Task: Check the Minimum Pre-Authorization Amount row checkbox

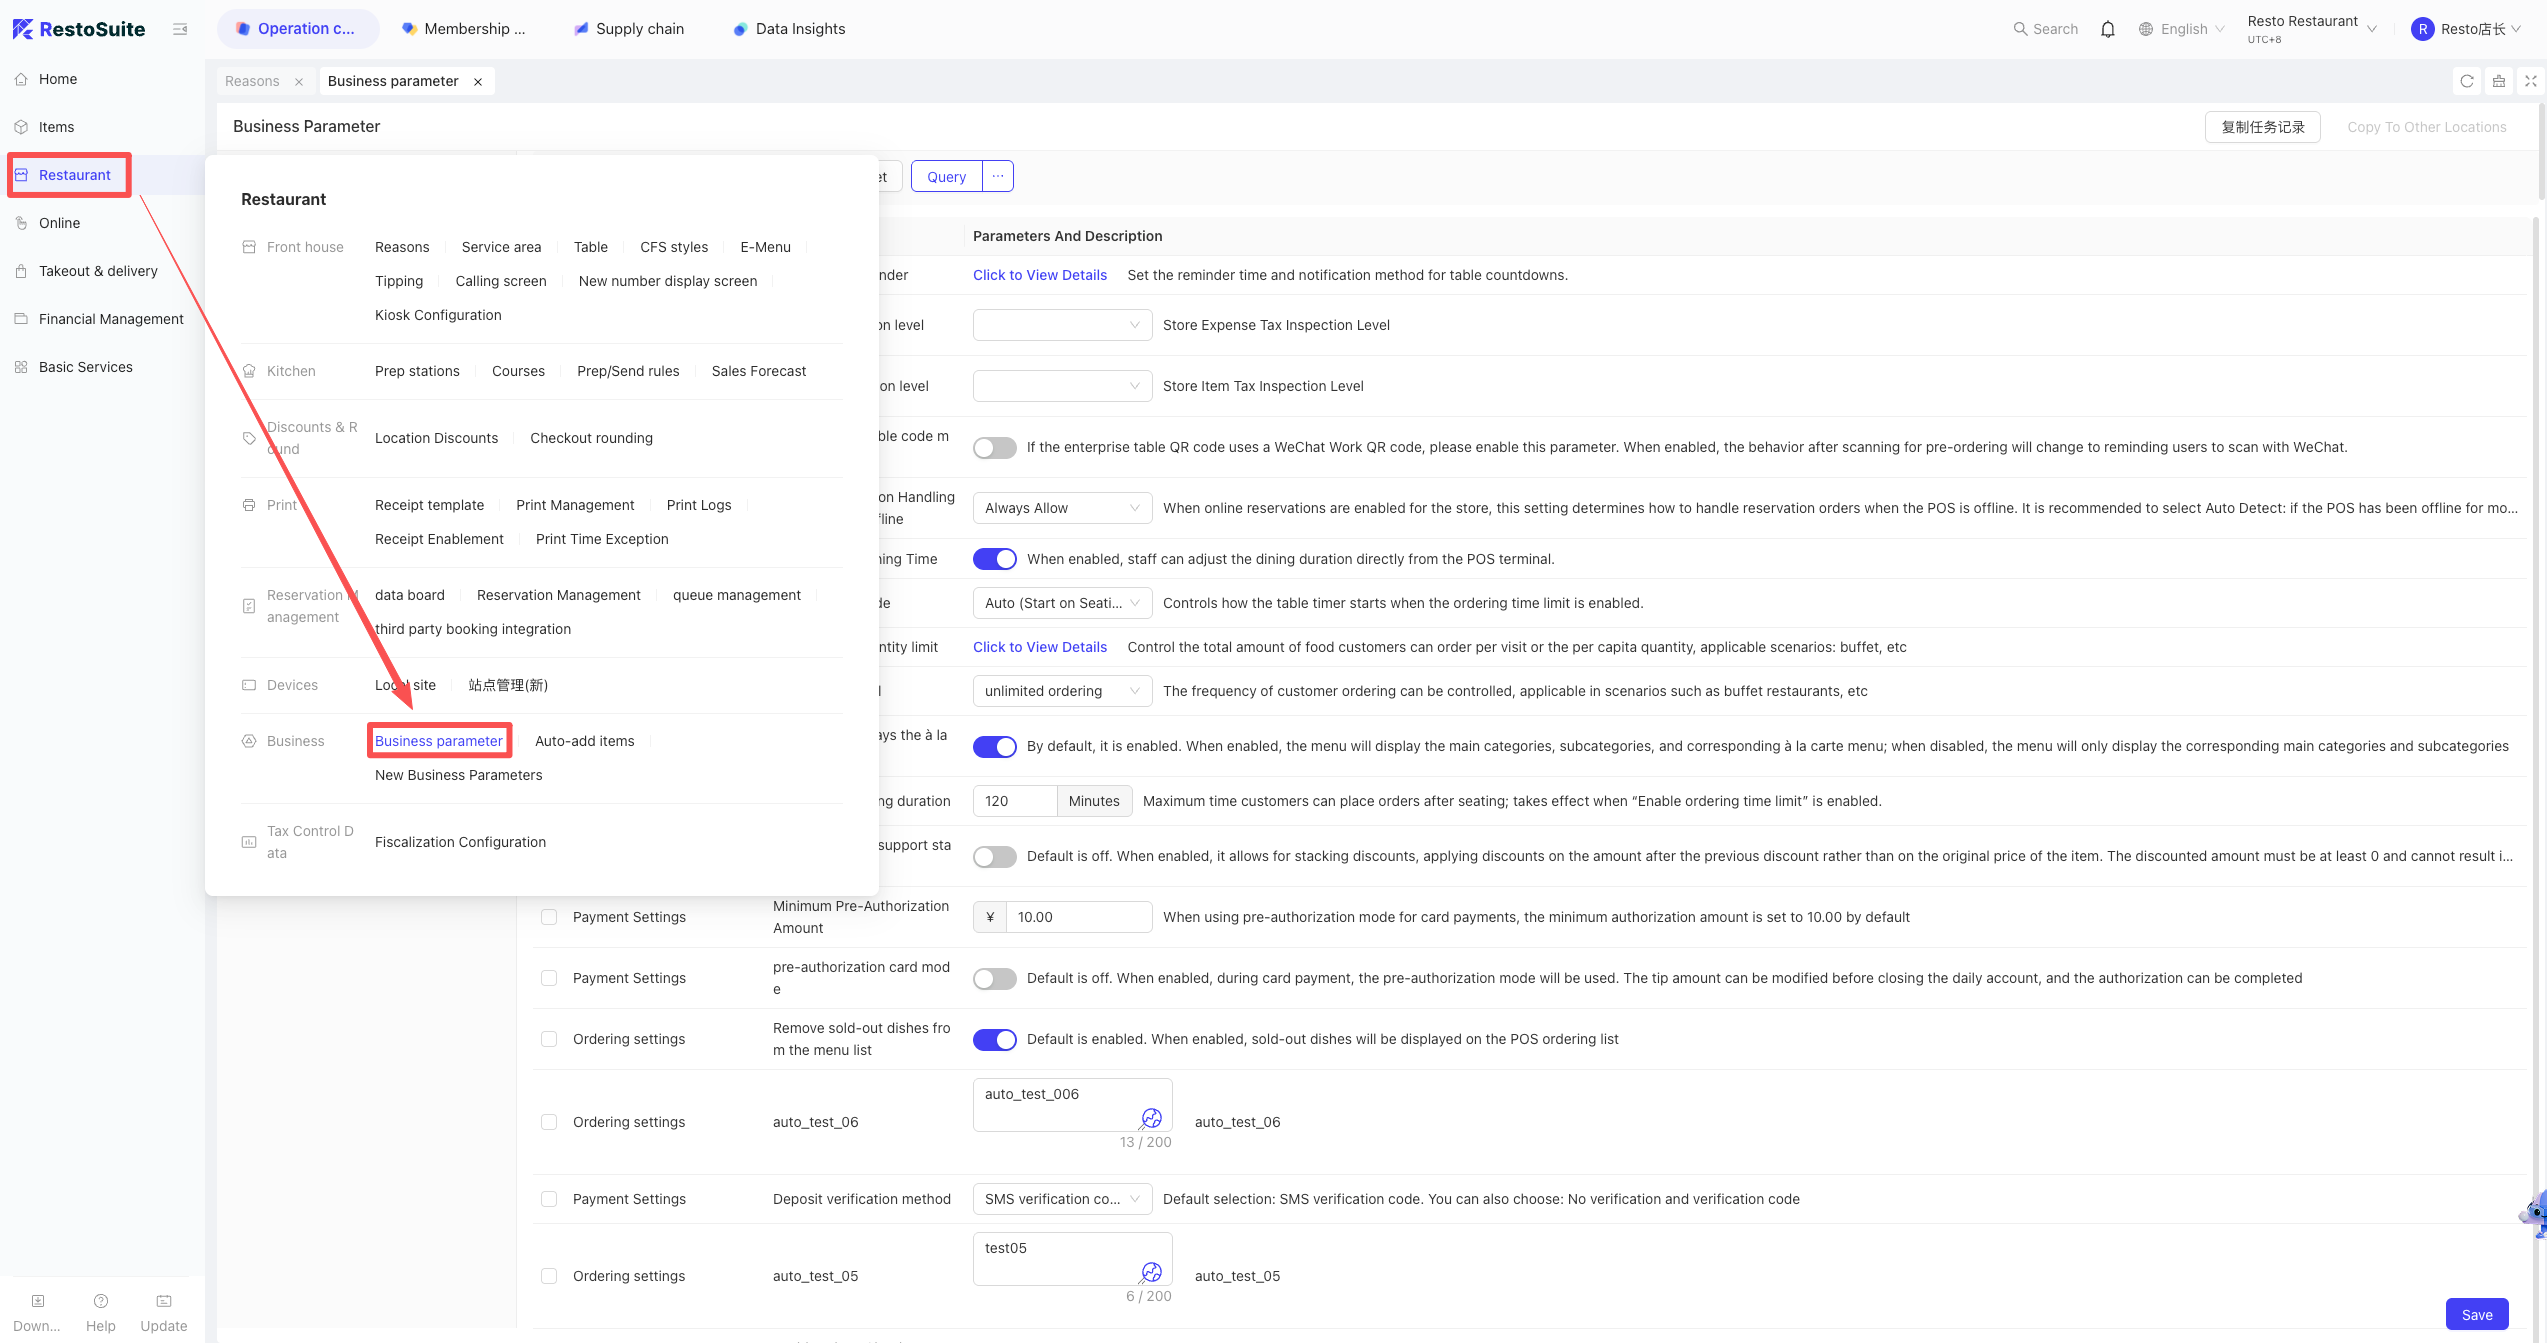Action: (x=549, y=917)
